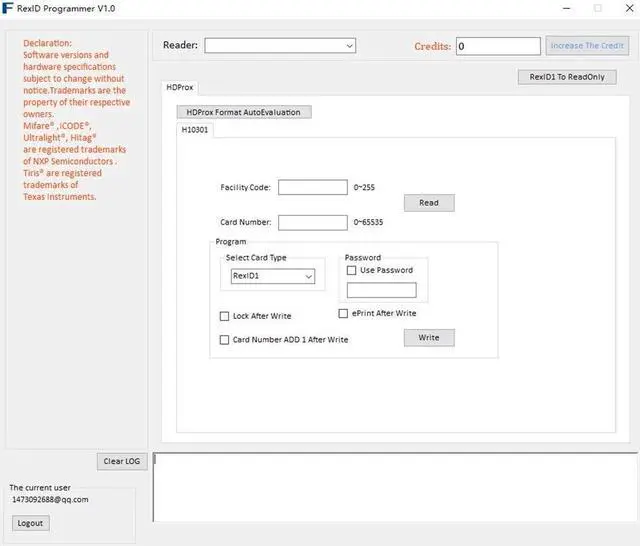Click the RexID app icon in title bar
The image size is (640, 546).
click(x=8, y=8)
